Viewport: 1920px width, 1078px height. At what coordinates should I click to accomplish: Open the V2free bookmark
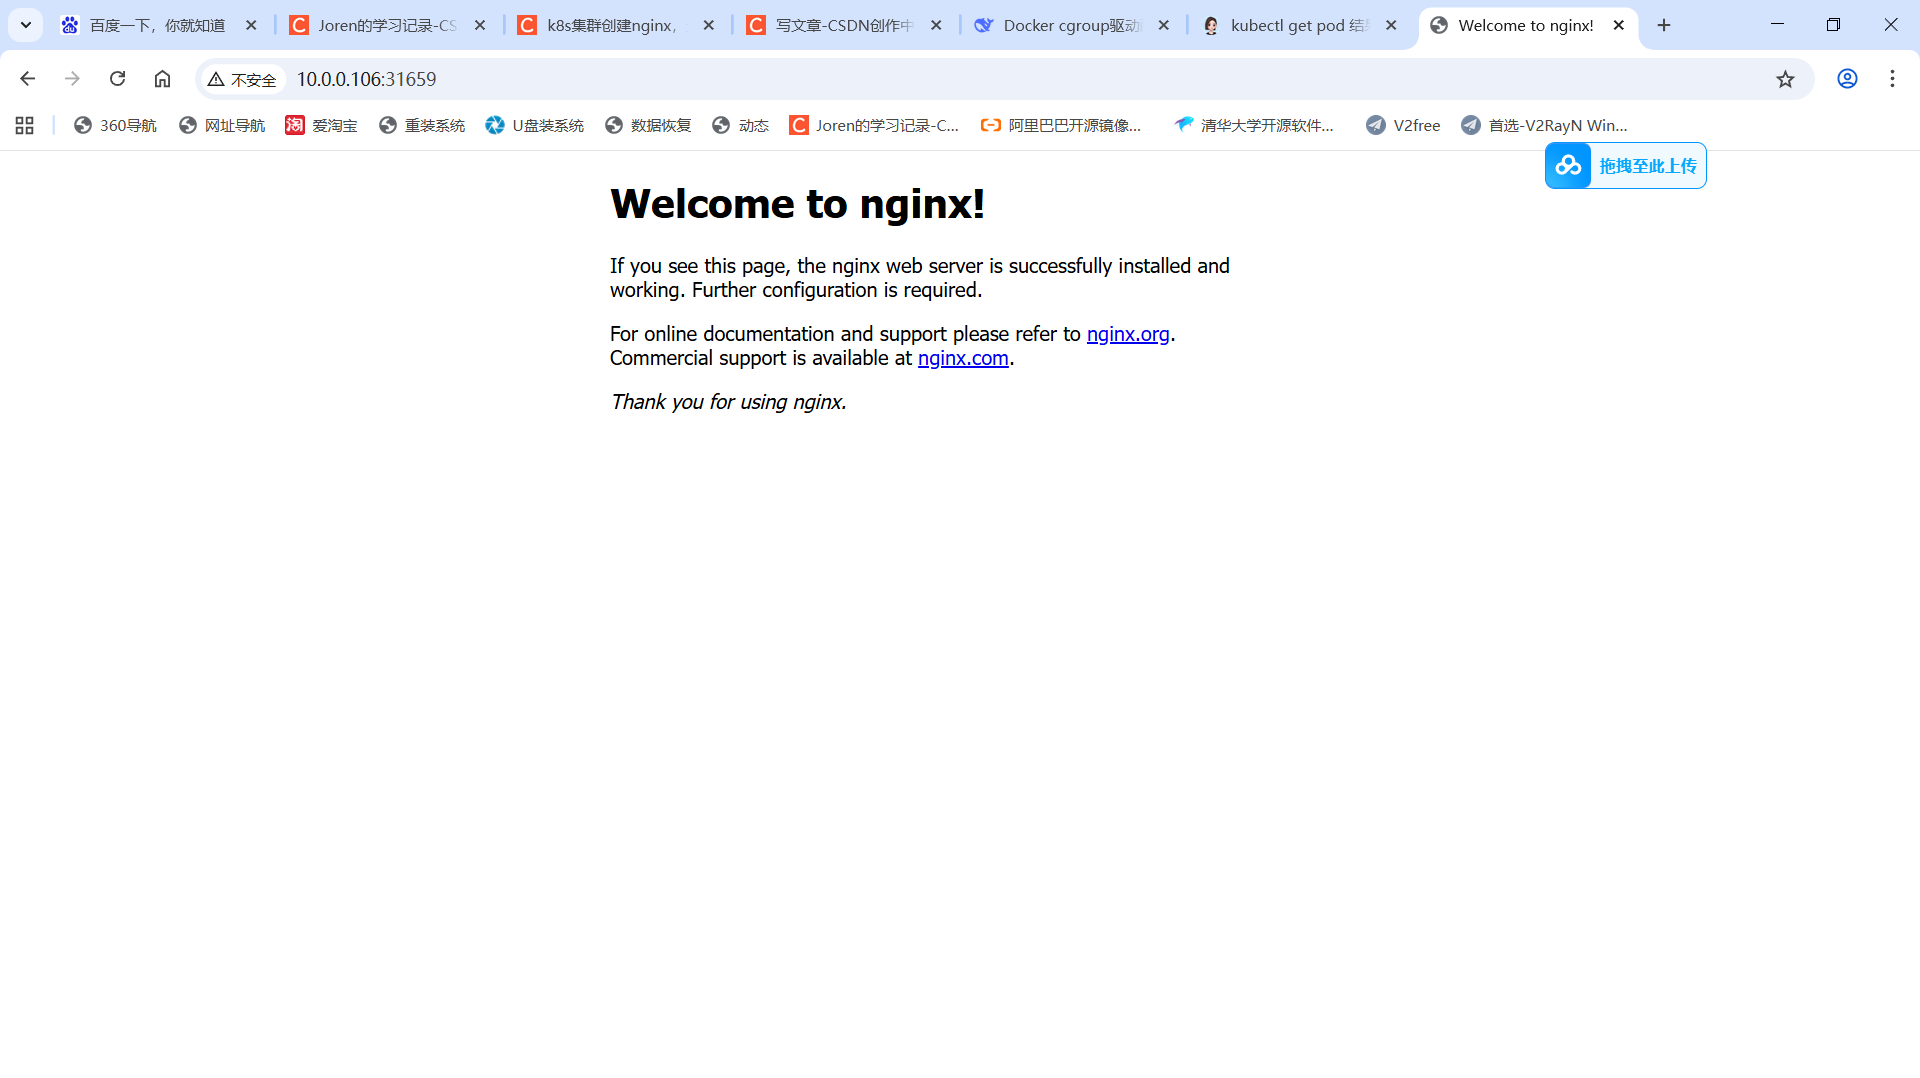pyautogui.click(x=1404, y=125)
